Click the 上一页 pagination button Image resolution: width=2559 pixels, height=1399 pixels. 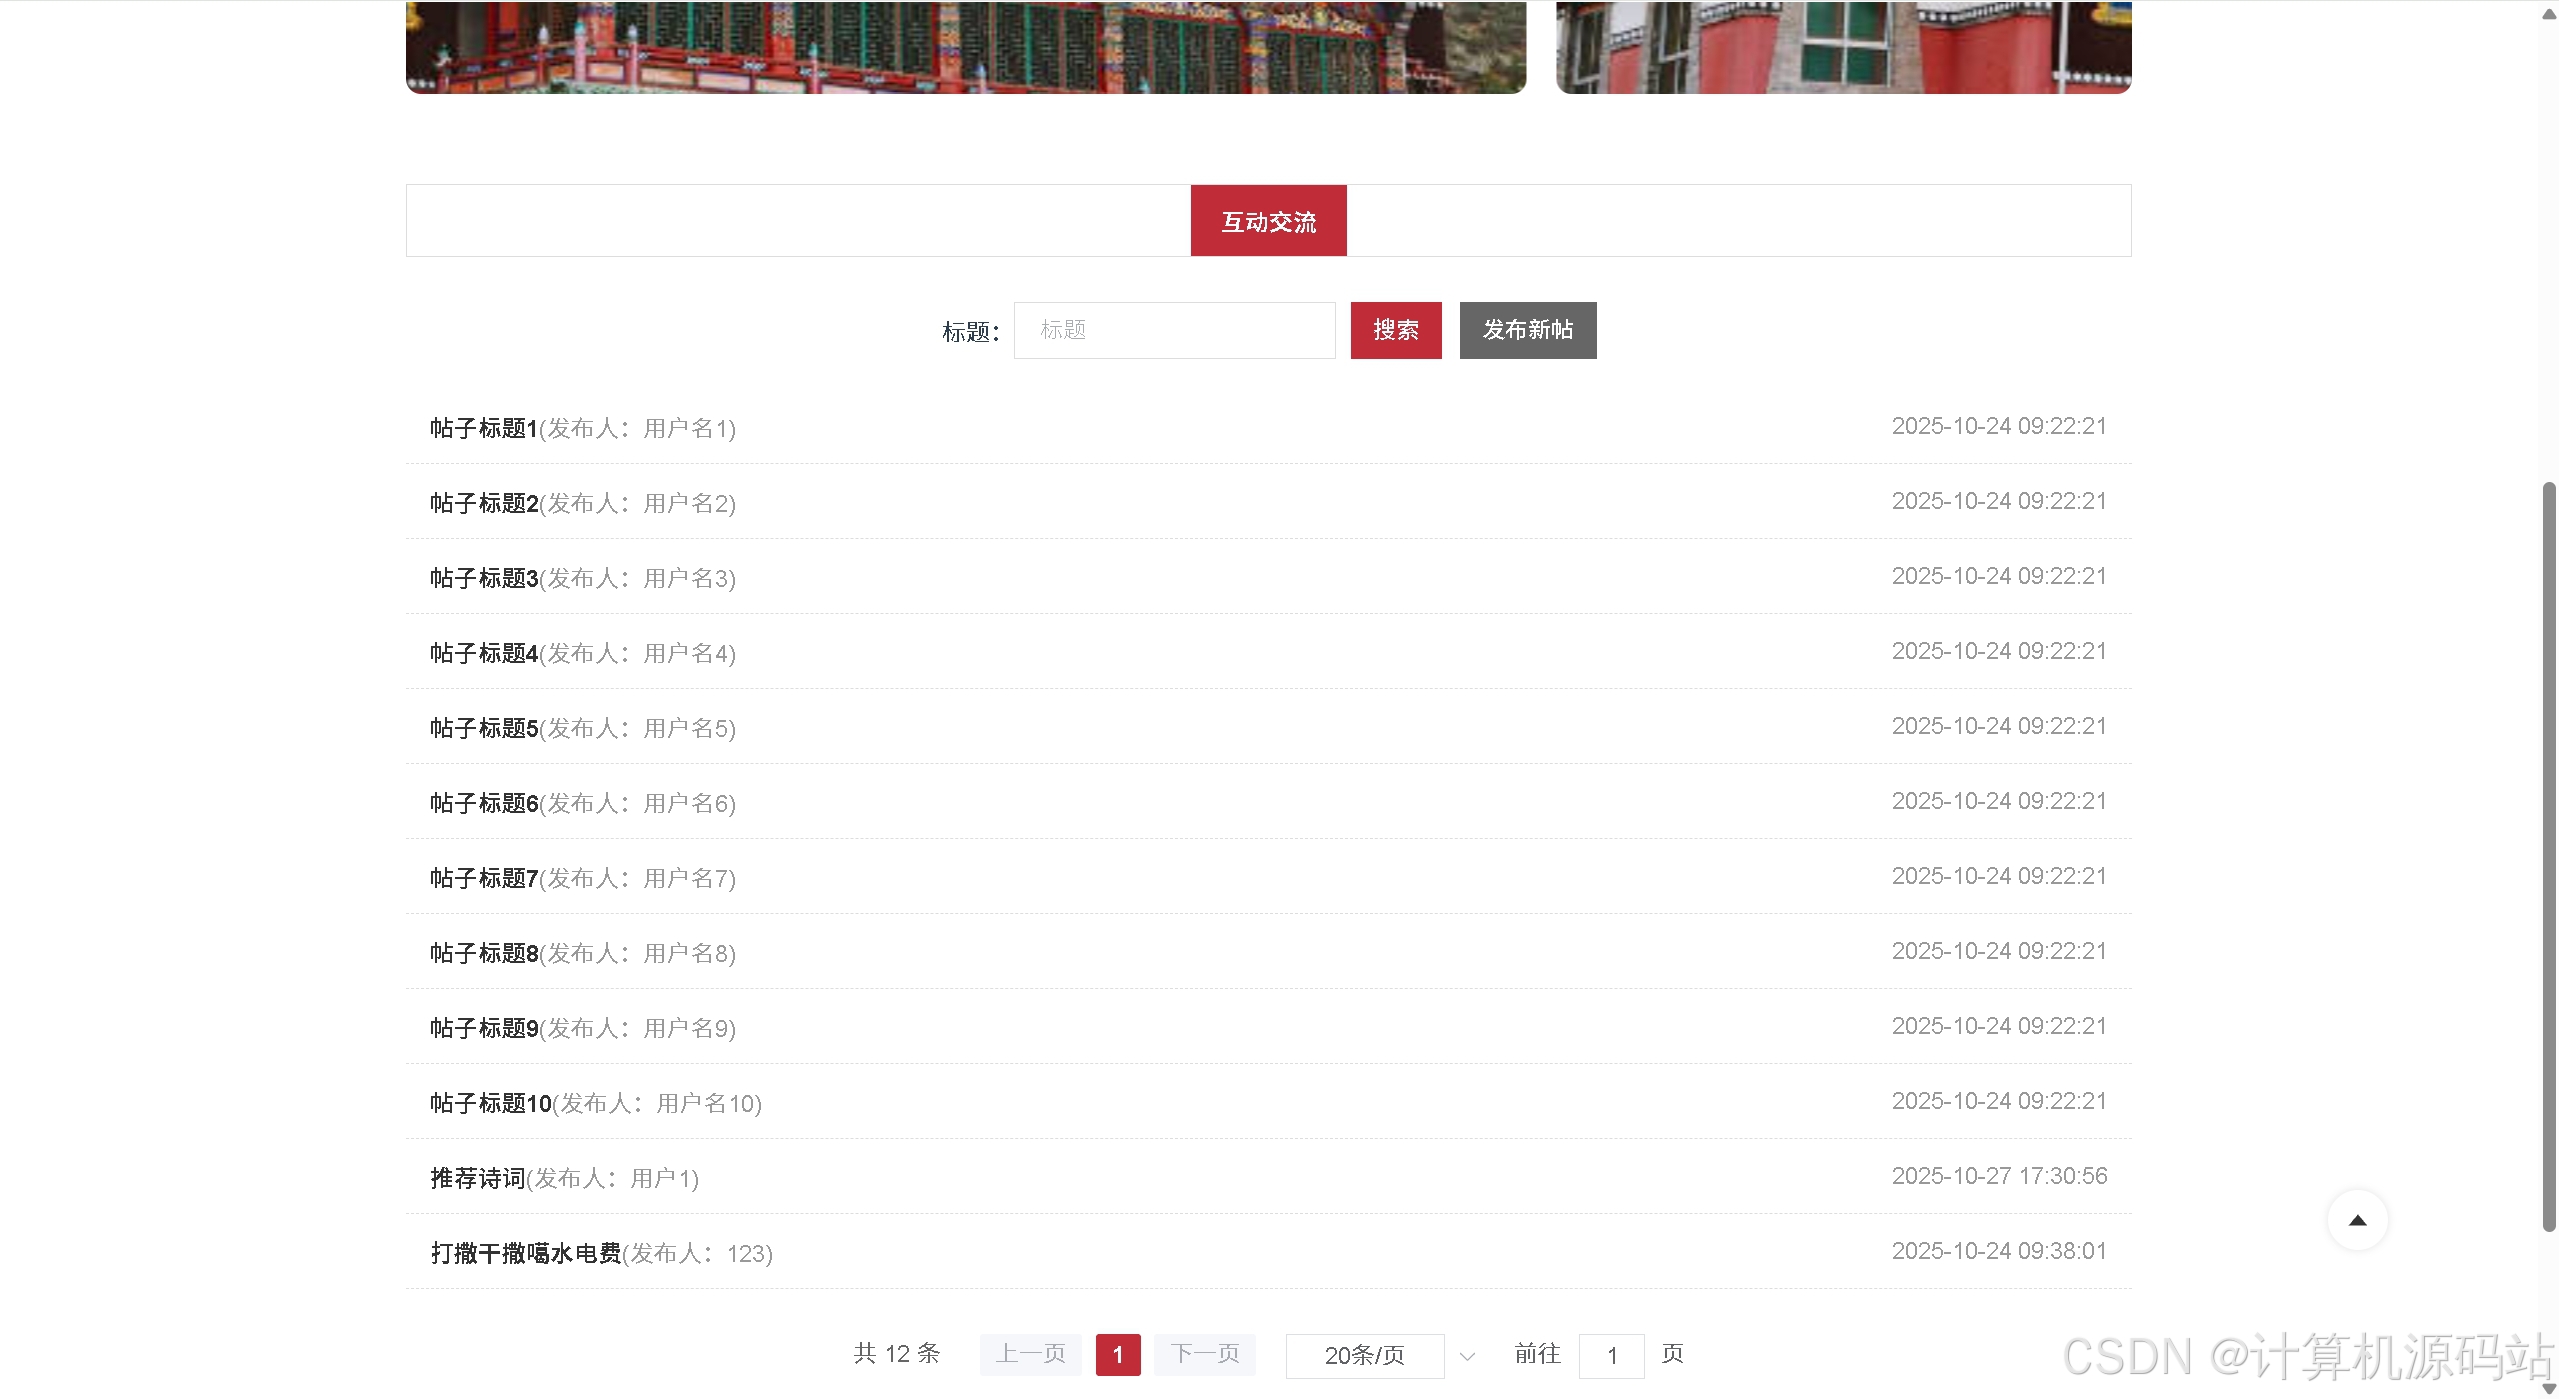tap(1030, 1354)
